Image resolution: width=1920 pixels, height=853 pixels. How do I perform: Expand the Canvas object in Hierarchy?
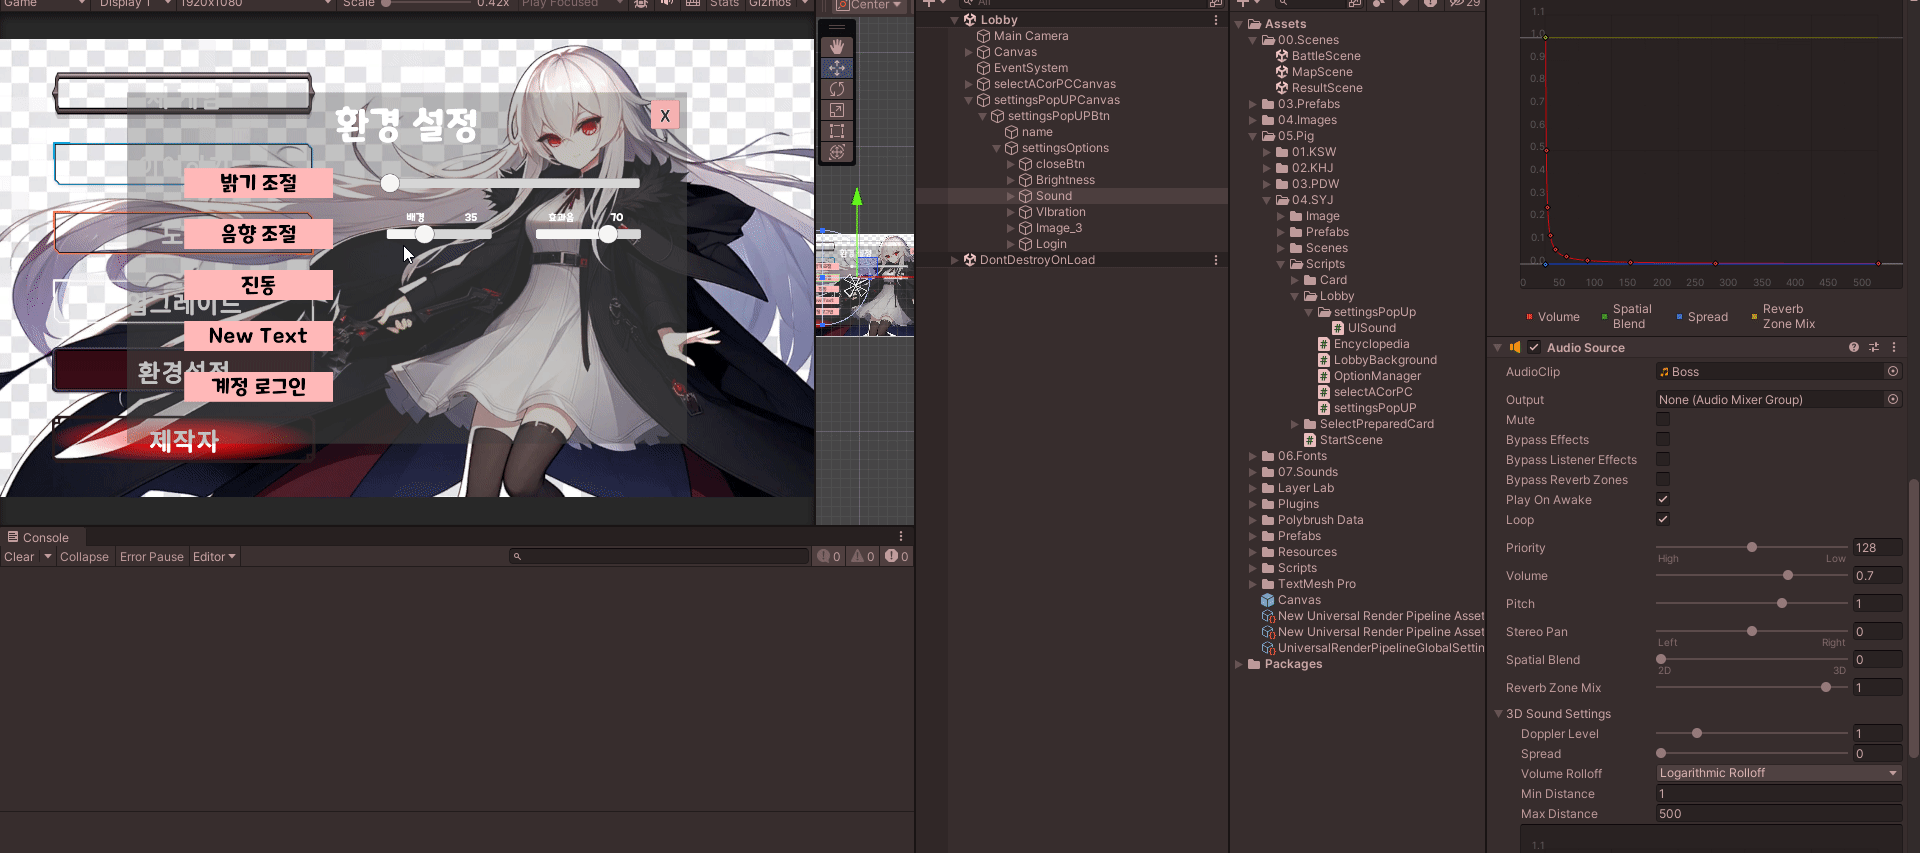968,52
